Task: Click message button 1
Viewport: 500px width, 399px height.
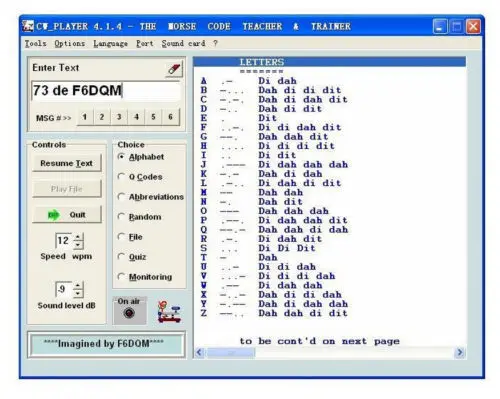Action: 85,117
